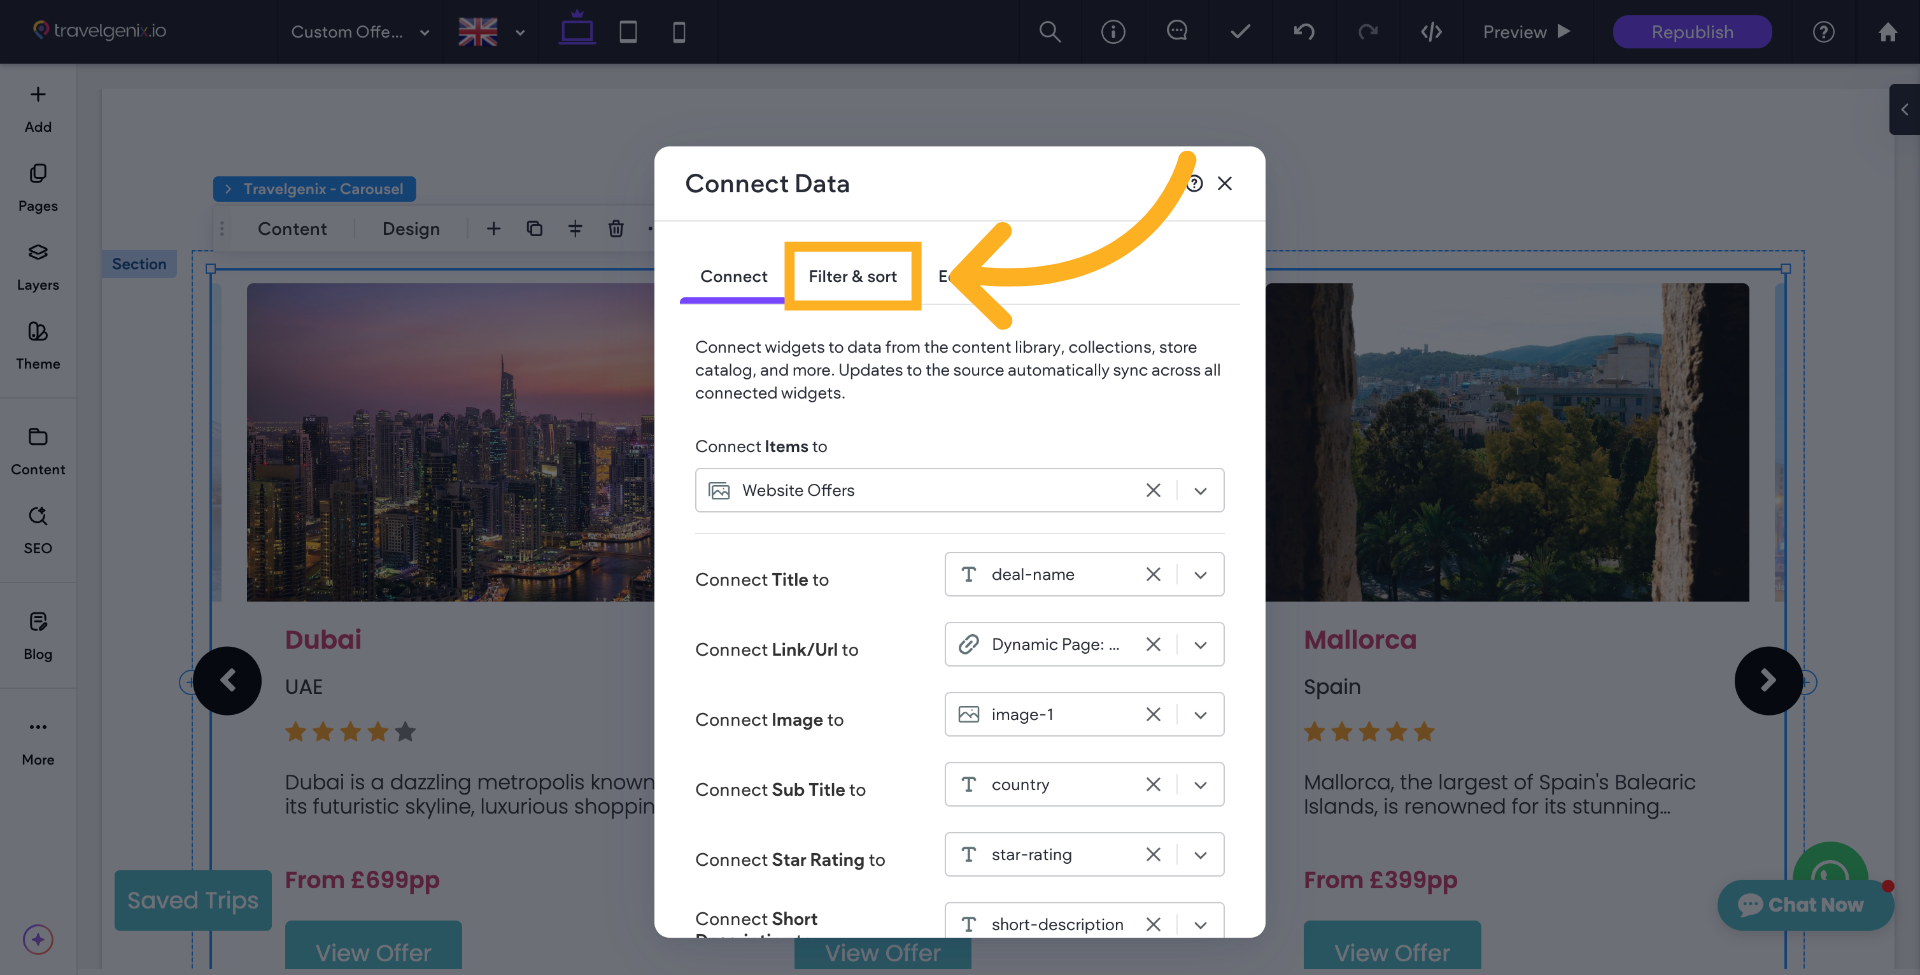Open the Blog panel
1920x975 pixels.
(x=38, y=635)
